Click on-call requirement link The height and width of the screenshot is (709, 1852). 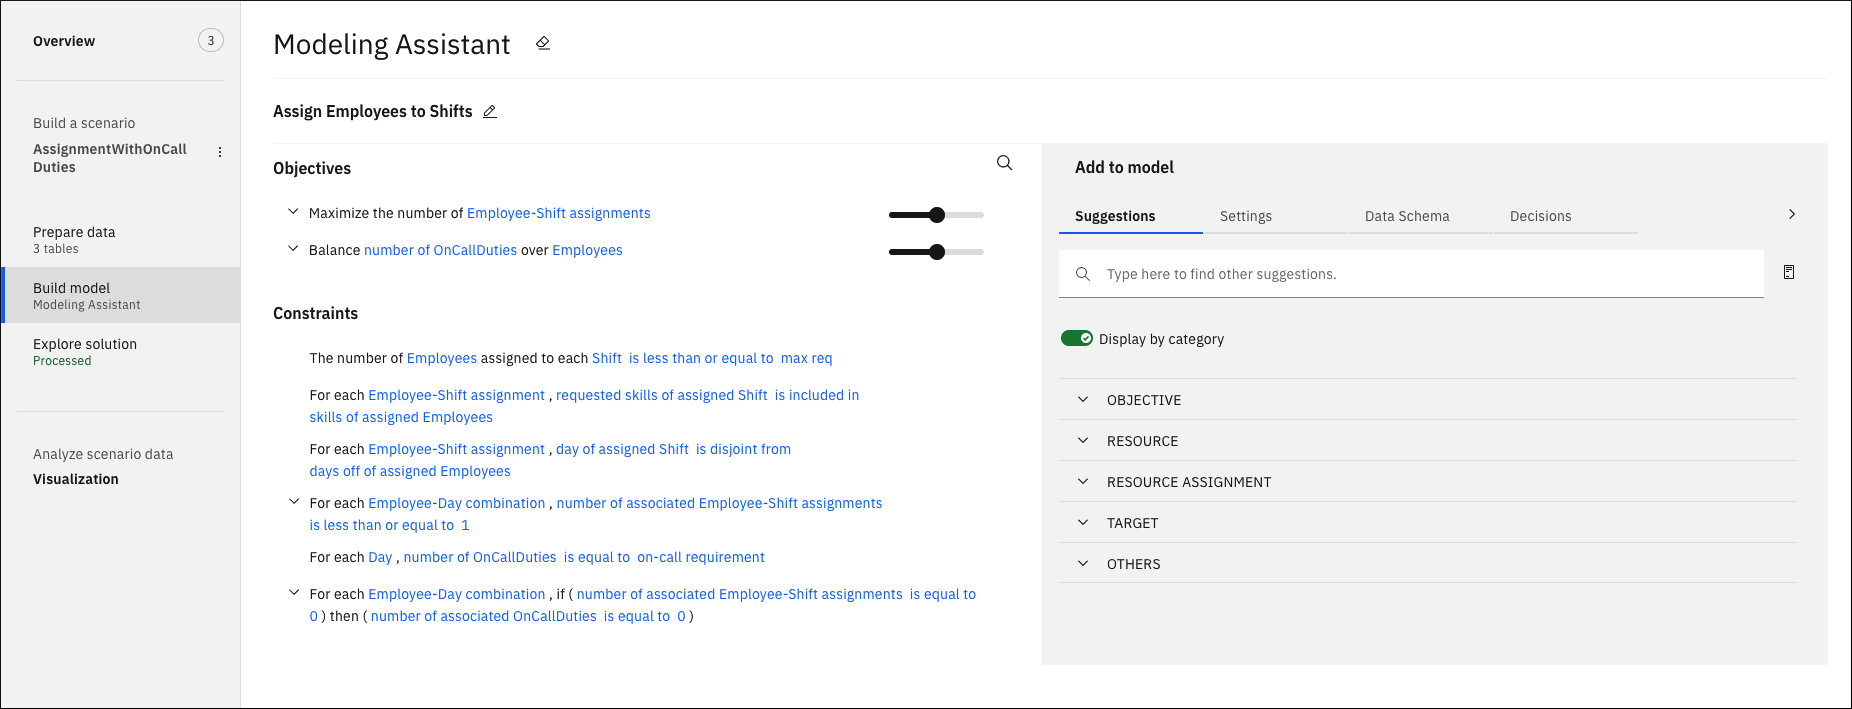701,557
